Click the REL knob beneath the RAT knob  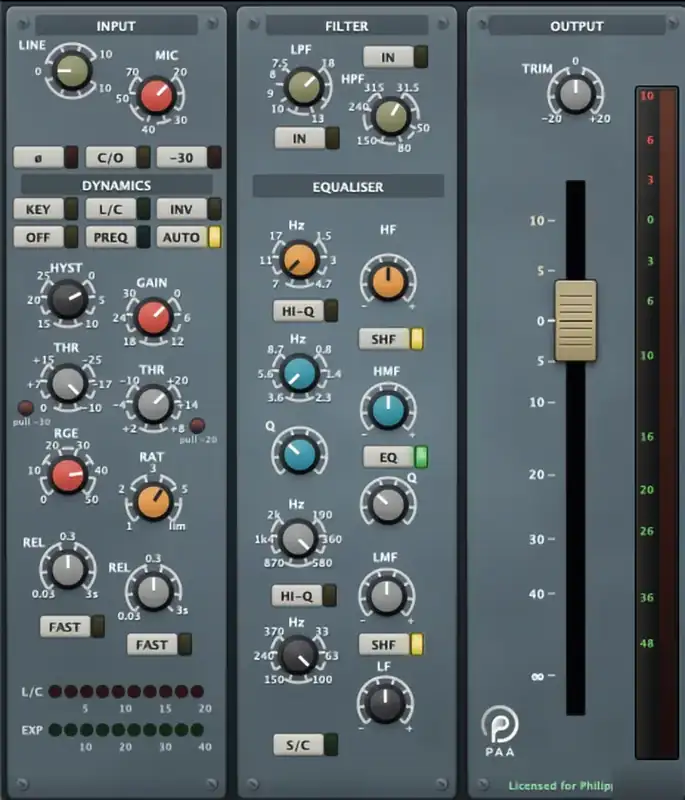click(153, 591)
